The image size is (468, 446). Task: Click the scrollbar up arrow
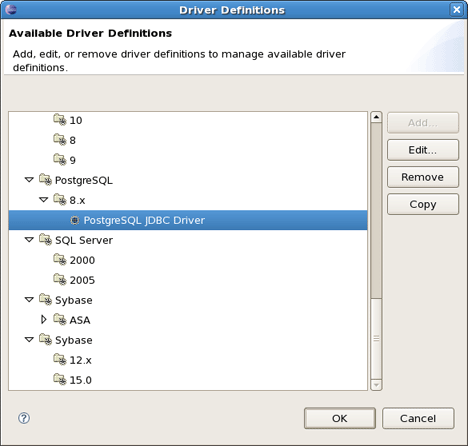(376, 117)
